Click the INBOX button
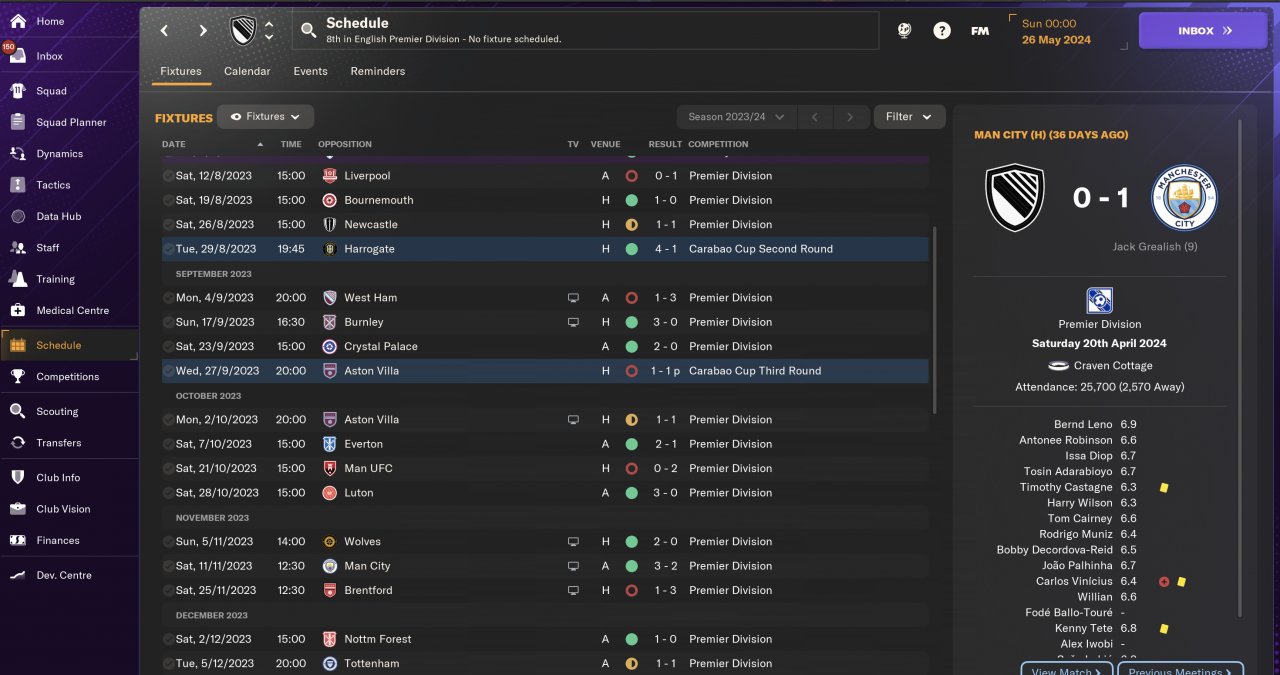Viewport: 1280px width, 675px height. coord(1204,31)
